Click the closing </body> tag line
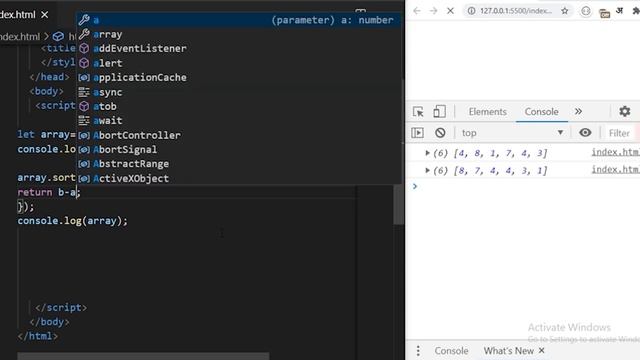The width and height of the screenshot is (640, 360). coord(49,322)
